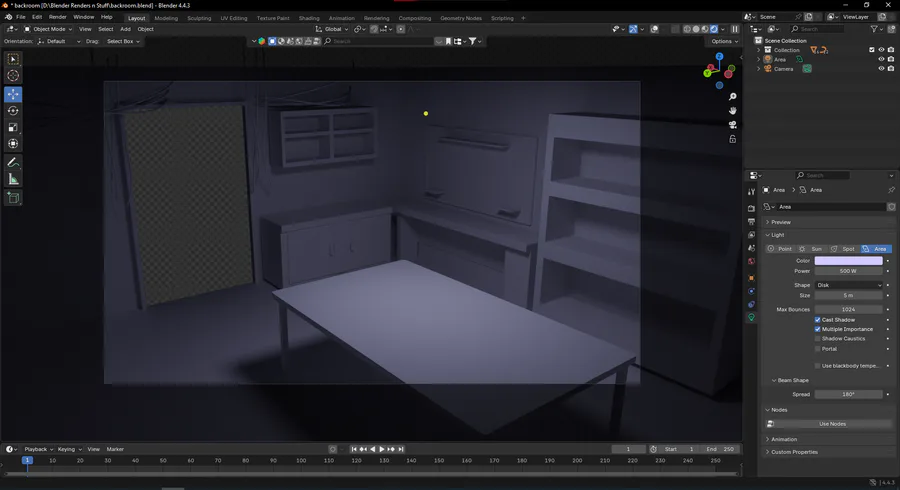Jump to the end frame
Screen dimensions: 900x490
401,449
